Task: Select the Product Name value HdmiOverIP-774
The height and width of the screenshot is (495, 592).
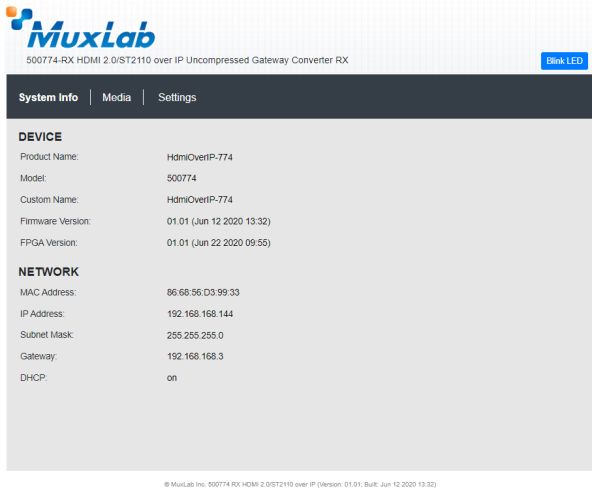Action: (x=200, y=157)
